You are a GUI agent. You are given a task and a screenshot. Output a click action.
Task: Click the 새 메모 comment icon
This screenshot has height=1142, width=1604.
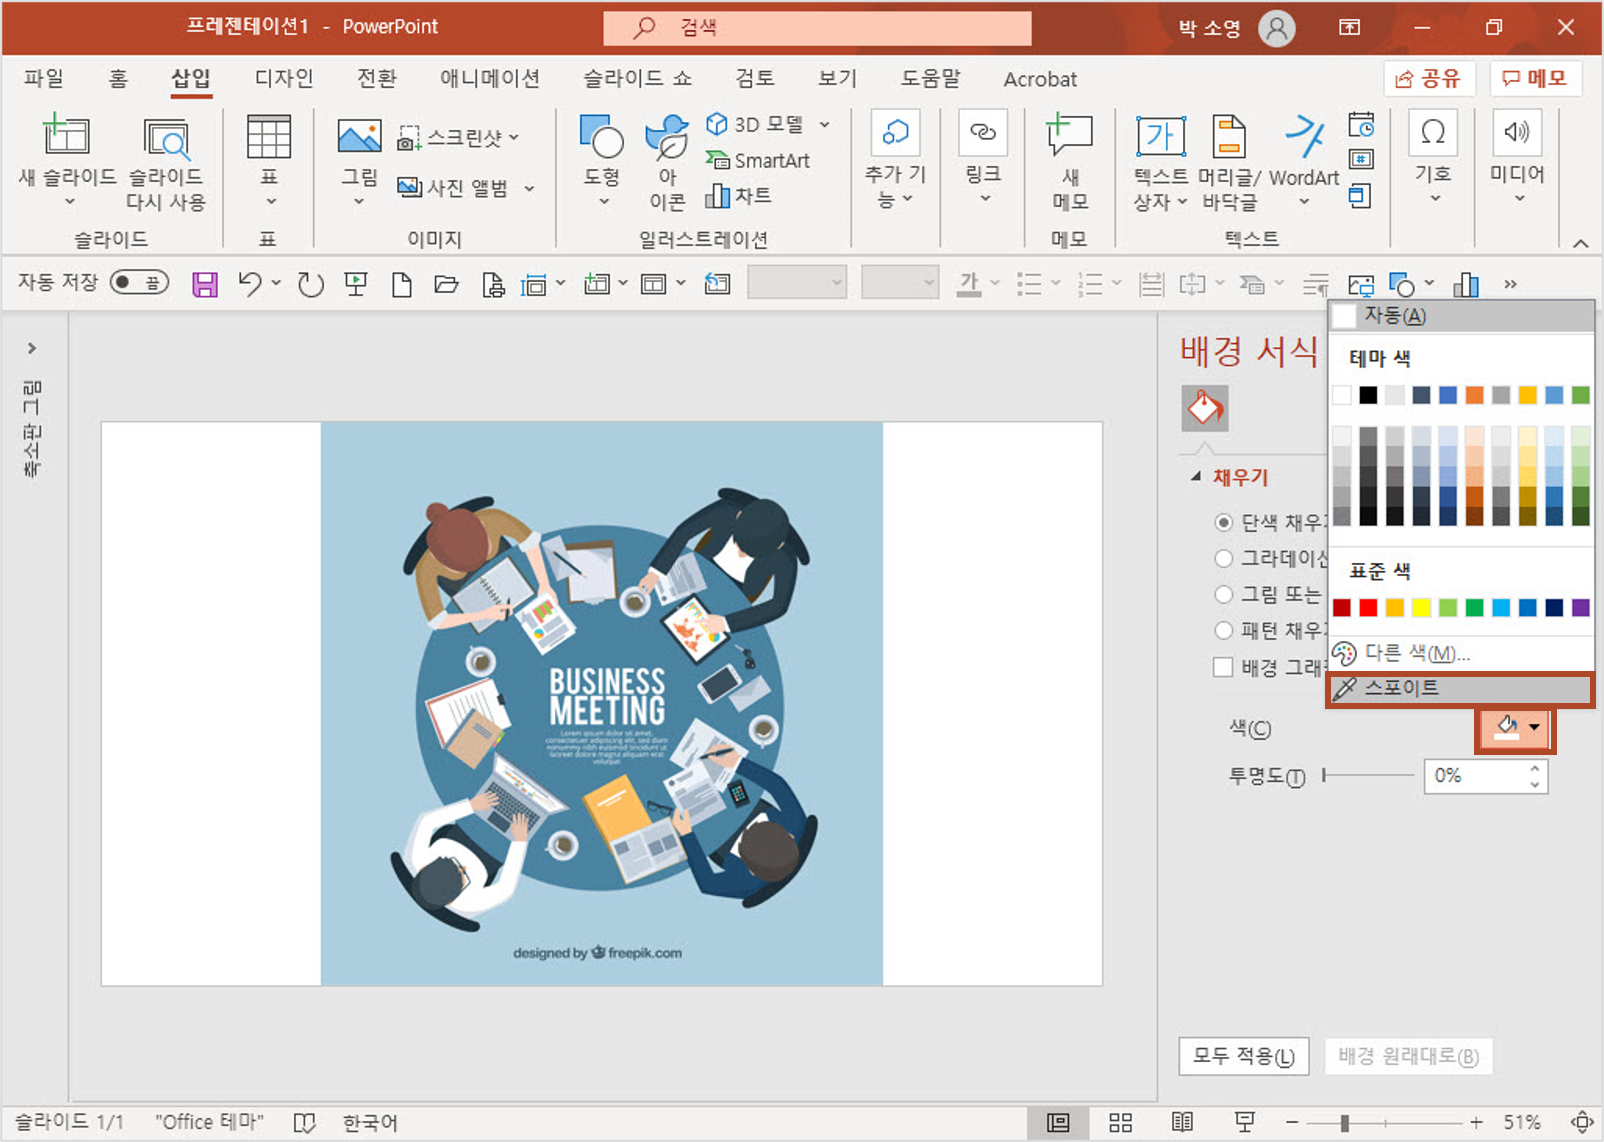[1069, 135]
